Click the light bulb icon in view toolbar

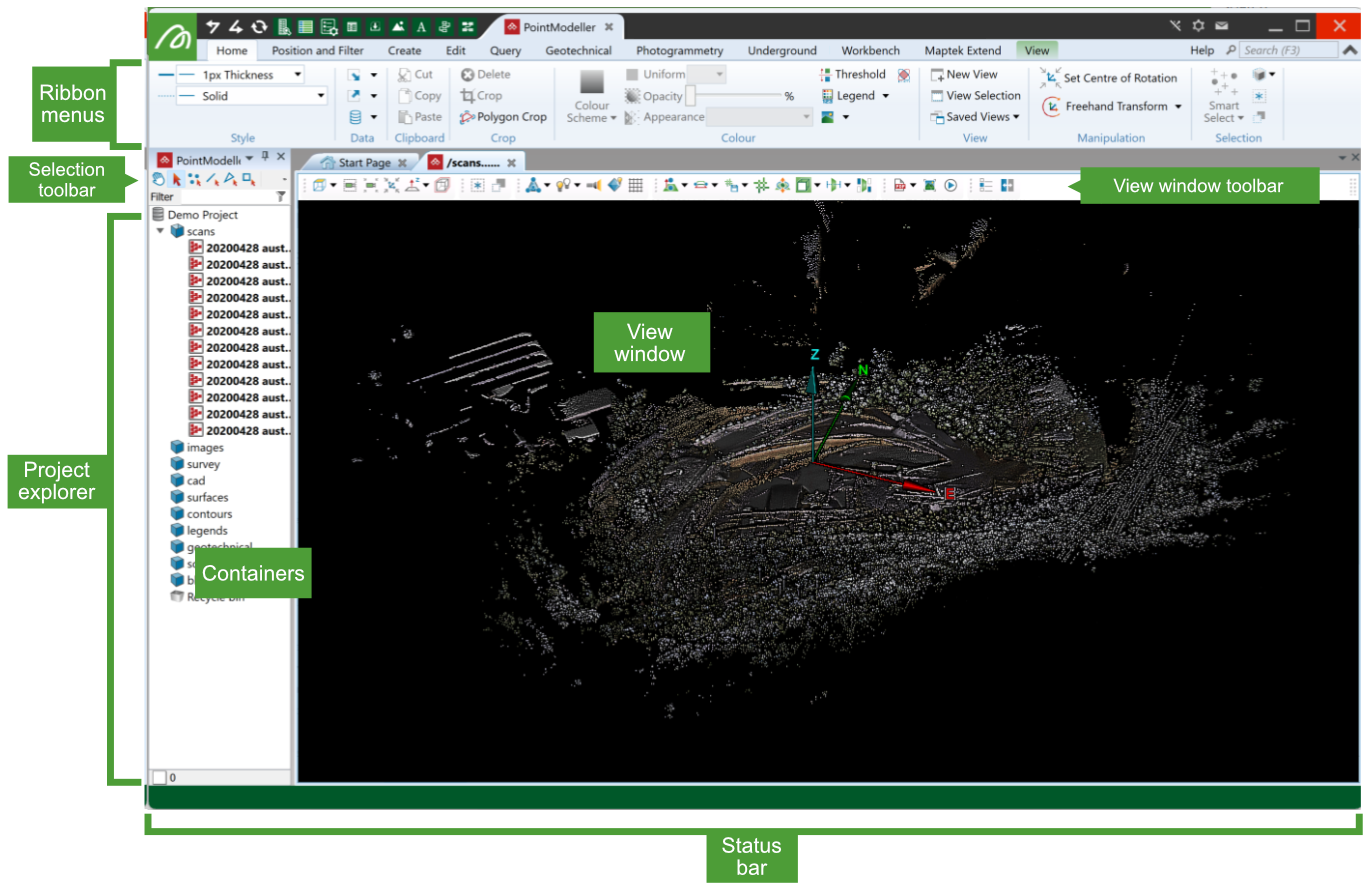click(x=563, y=185)
